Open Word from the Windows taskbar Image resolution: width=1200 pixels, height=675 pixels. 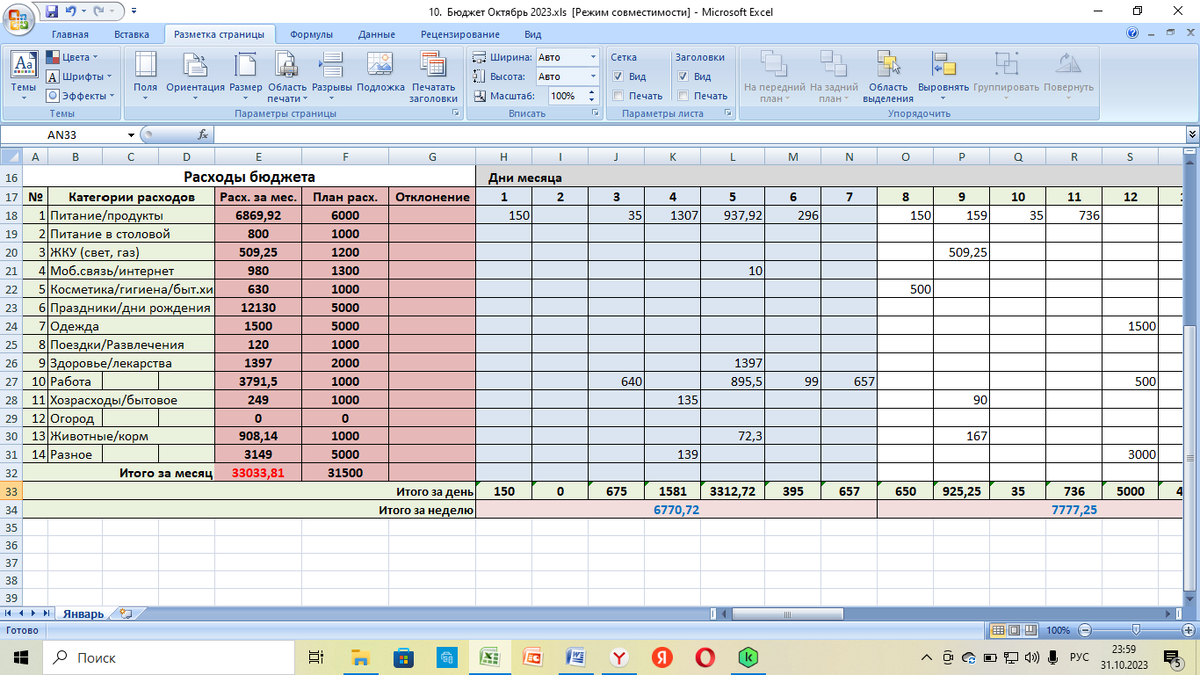(576, 657)
